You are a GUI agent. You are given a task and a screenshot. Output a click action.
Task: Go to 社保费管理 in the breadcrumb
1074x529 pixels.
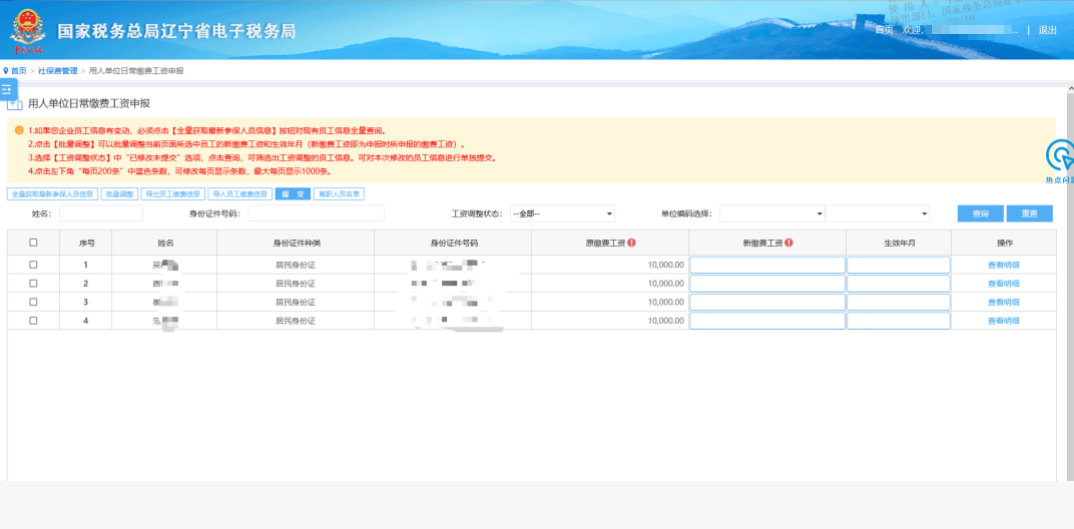click(59, 71)
